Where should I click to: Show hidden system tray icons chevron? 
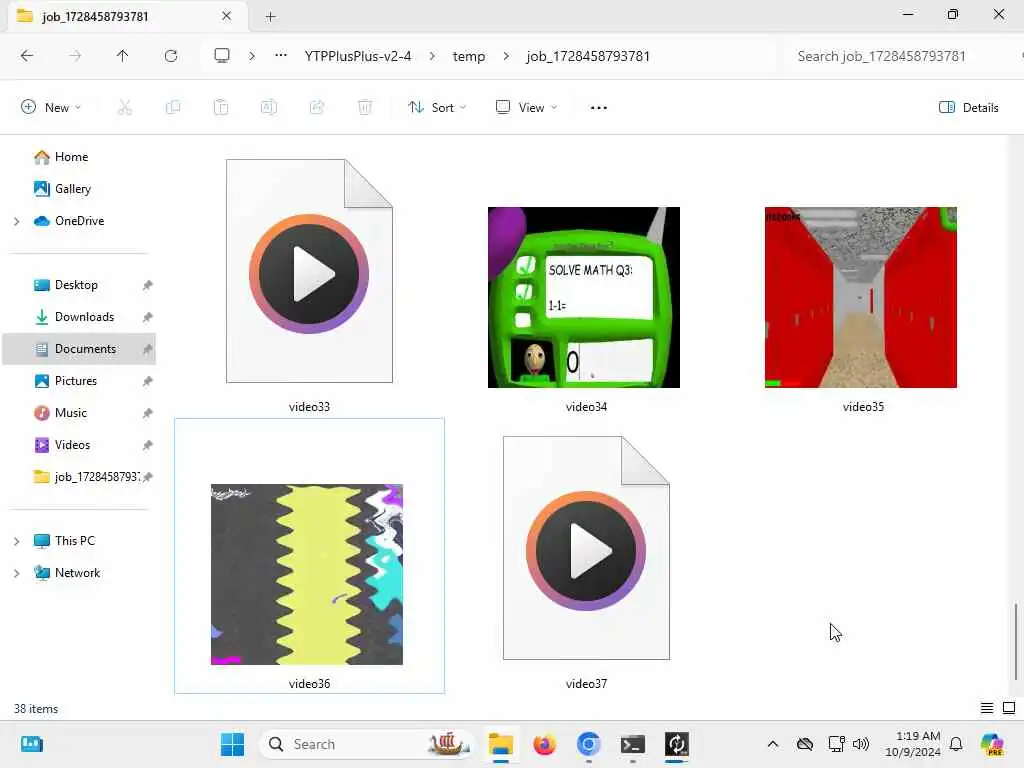point(773,744)
